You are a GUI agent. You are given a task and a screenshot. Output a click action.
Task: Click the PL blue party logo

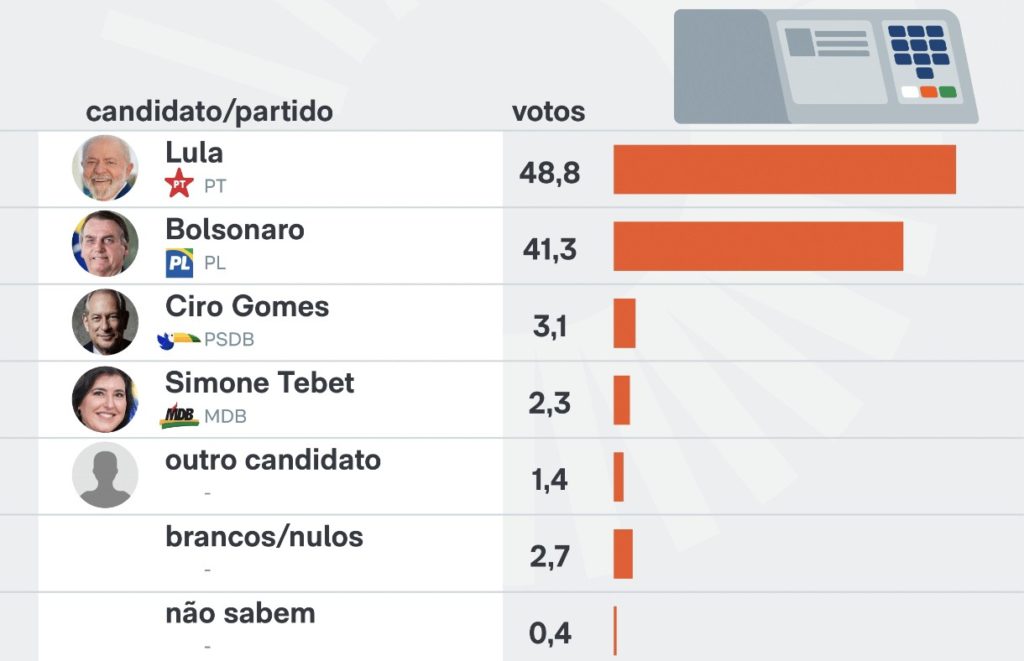tap(179, 263)
